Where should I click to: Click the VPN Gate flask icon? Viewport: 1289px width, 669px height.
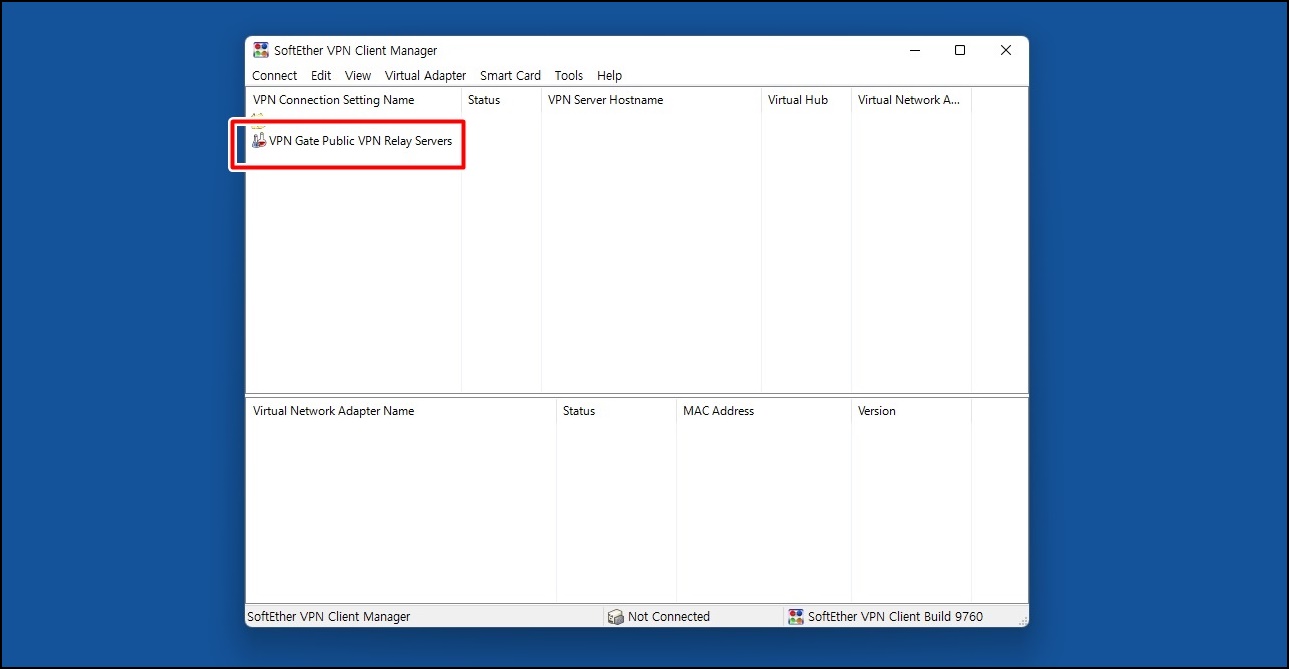coord(259,141)
